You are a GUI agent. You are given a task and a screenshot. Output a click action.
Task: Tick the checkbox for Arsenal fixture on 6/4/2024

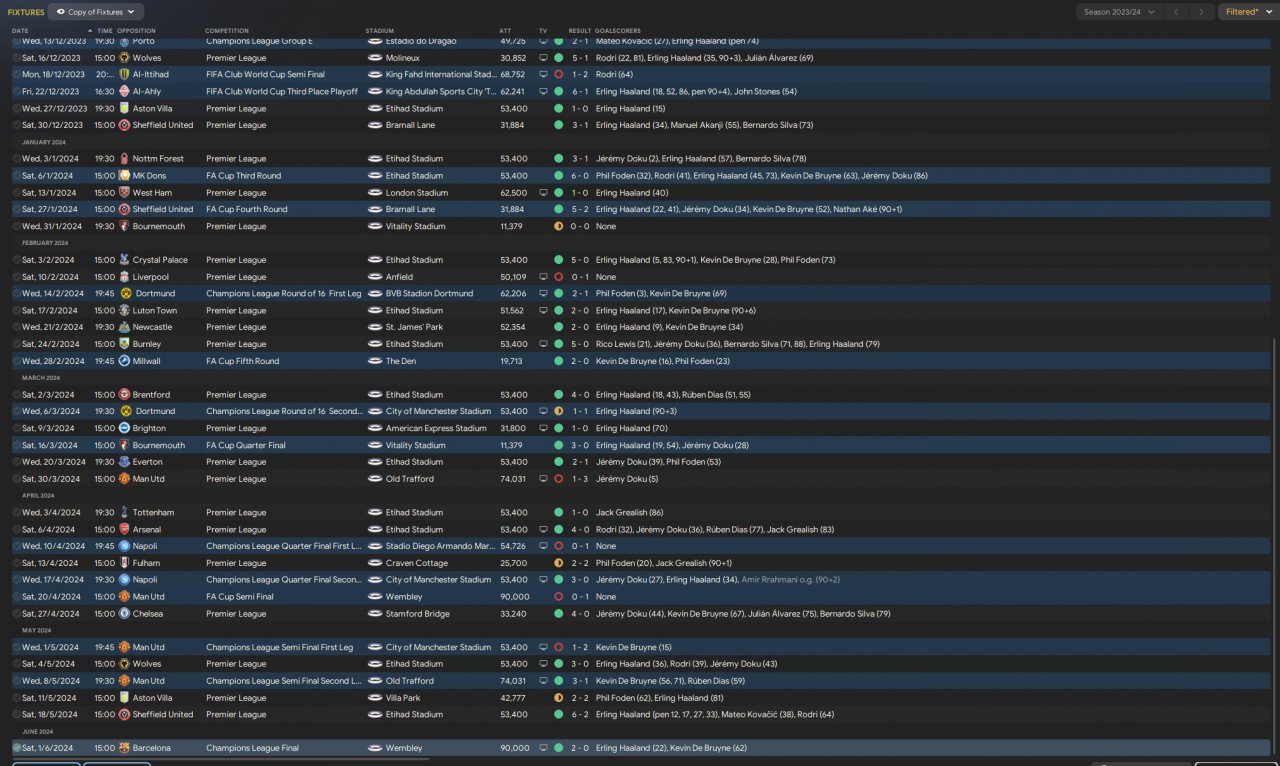[17, 529]
